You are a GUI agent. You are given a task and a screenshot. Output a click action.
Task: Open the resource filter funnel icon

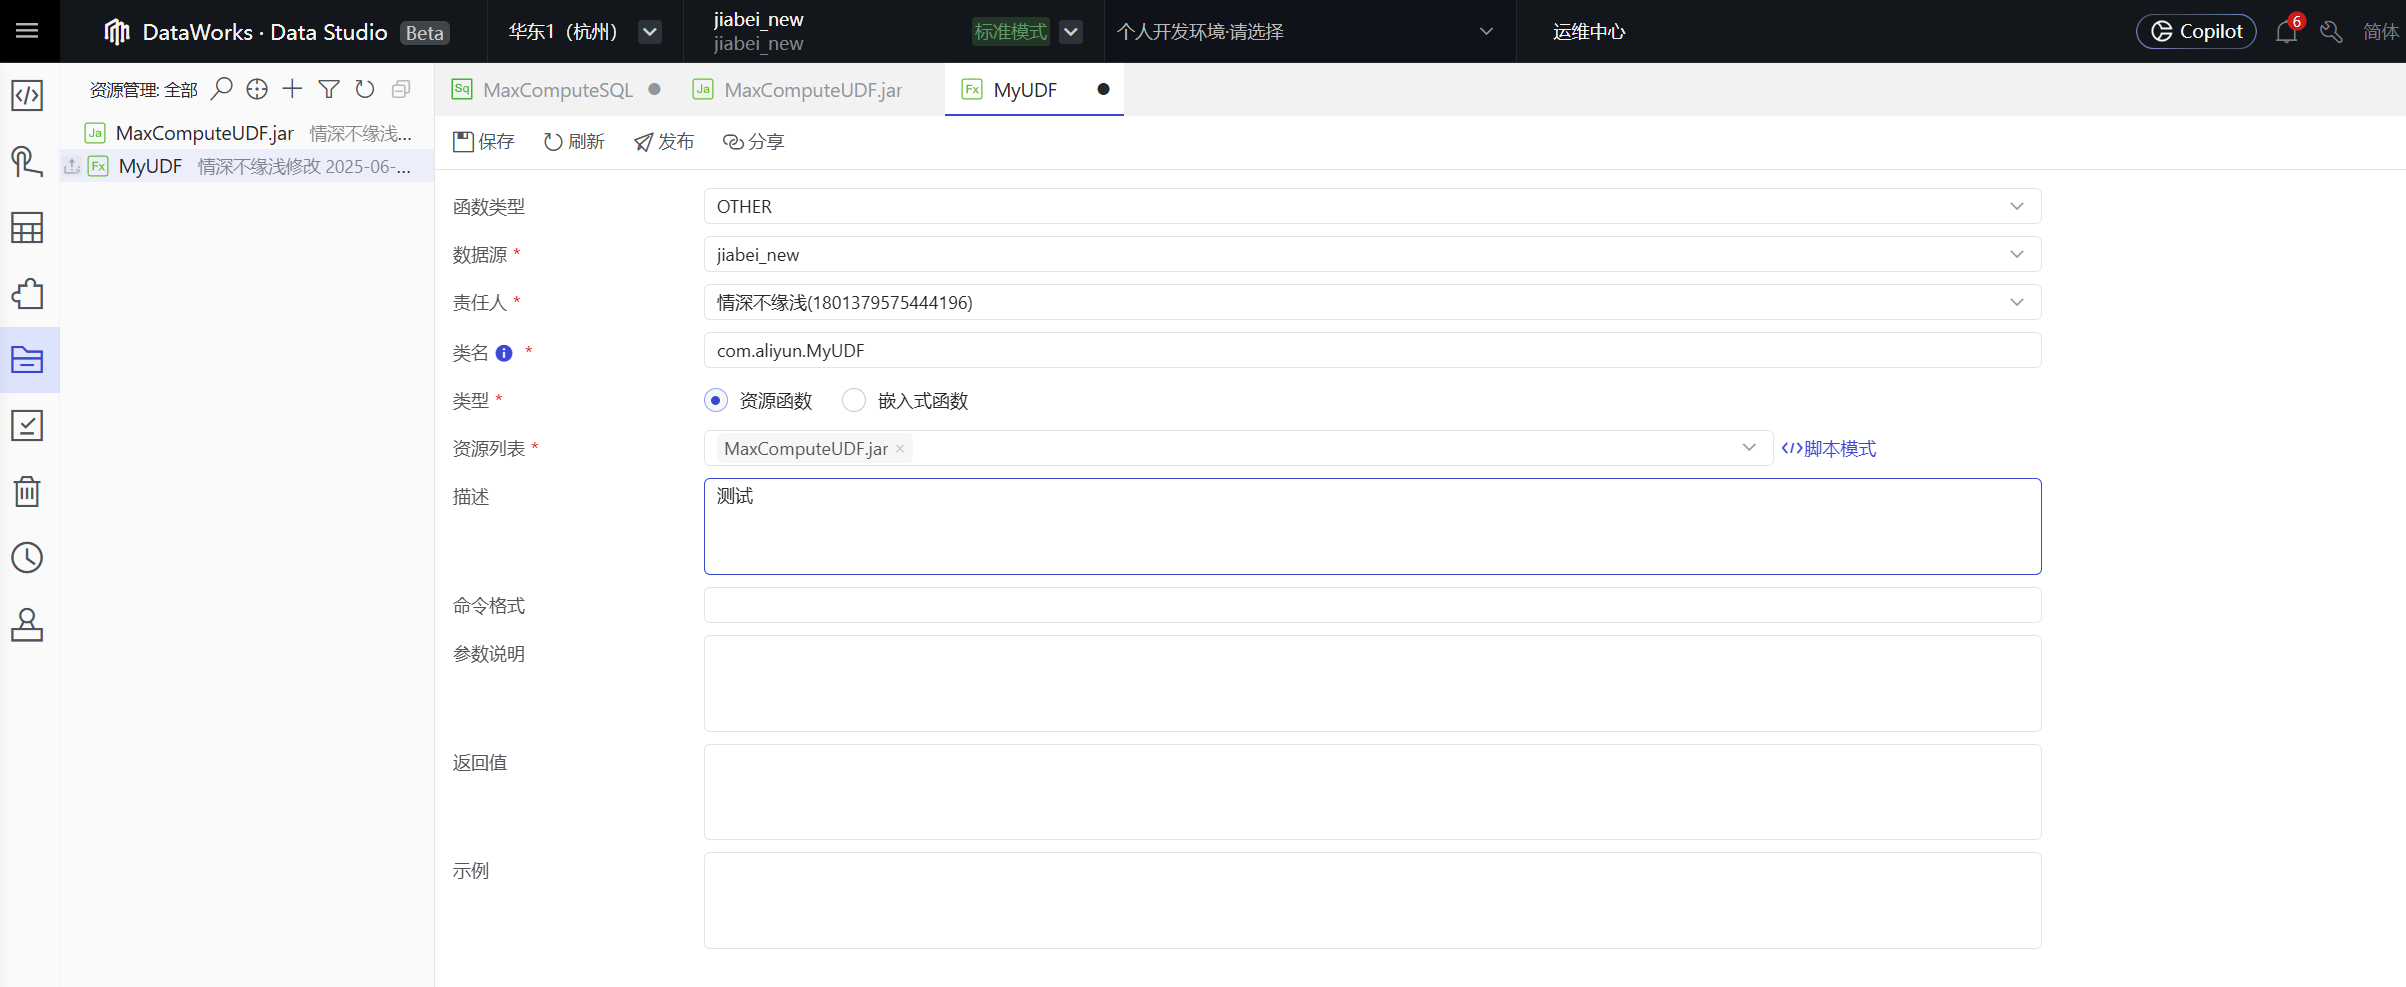point(329,89)
